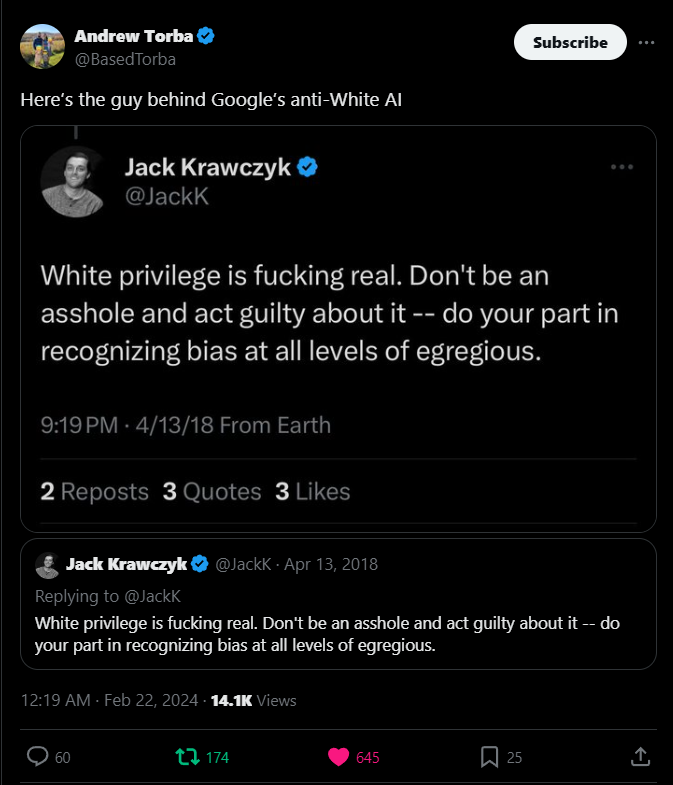Viewport: 673px width, 785px height.
Task: Click verified badge next to large Jack Krawczyk name
Action: 307,167
